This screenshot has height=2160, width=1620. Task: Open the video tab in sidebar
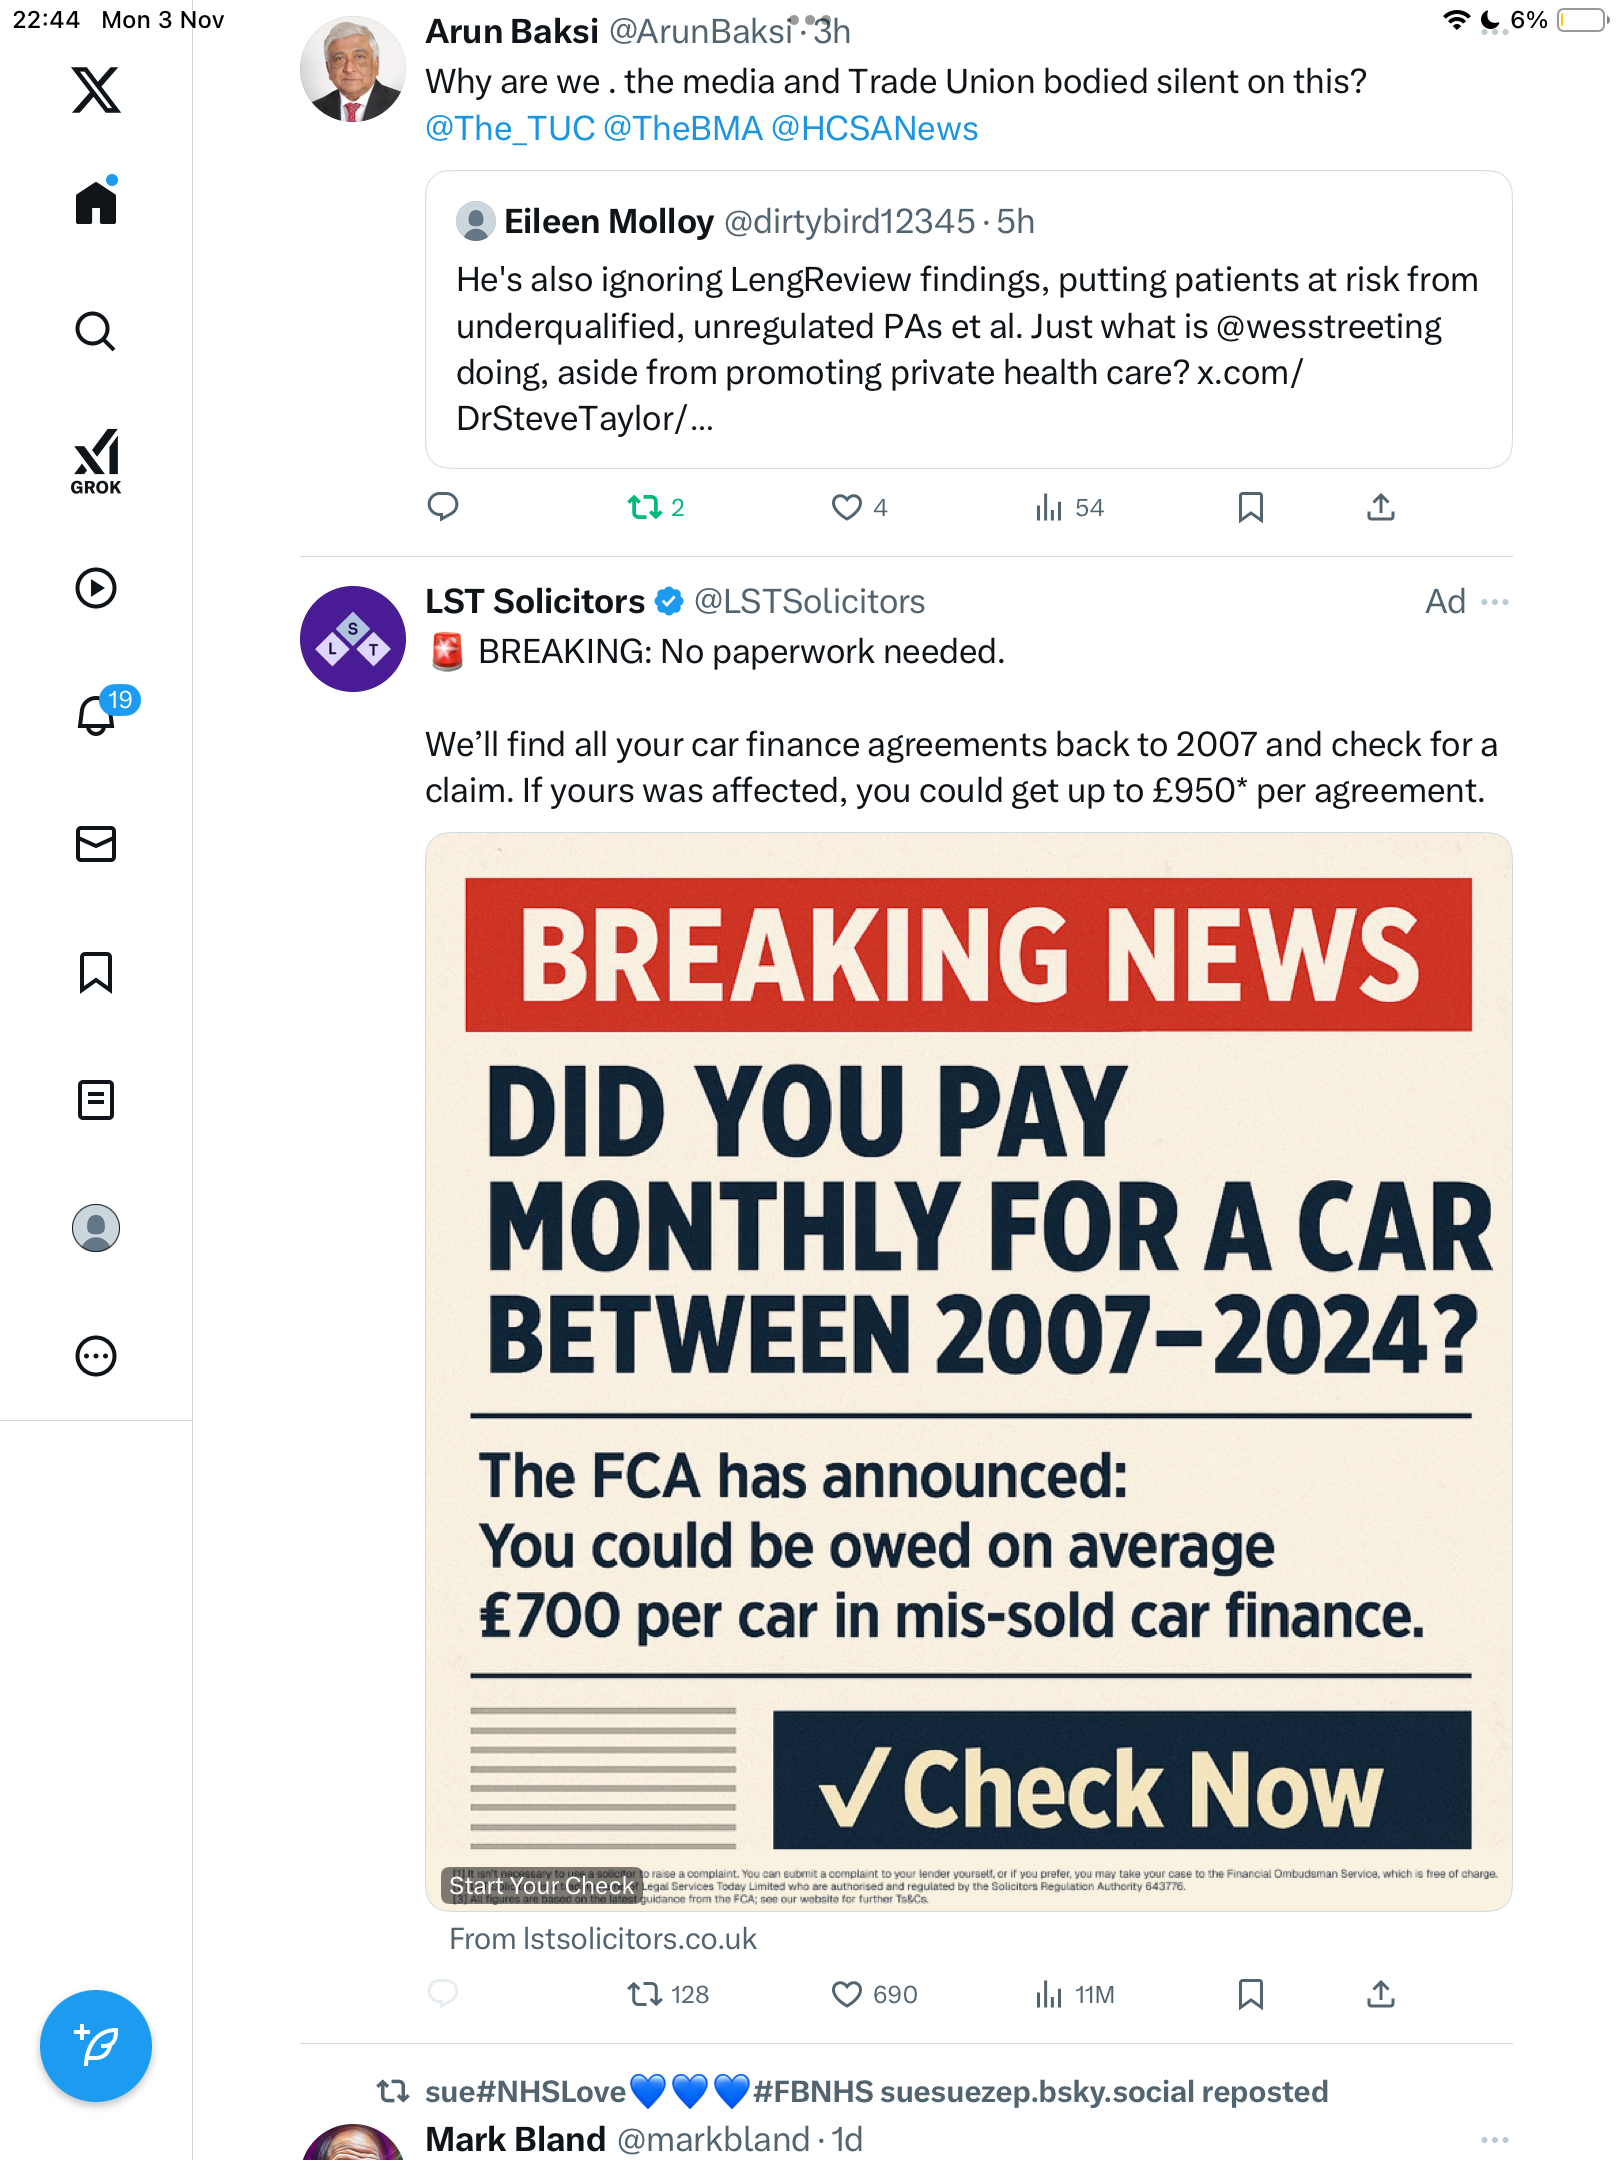tap(96, 588)
